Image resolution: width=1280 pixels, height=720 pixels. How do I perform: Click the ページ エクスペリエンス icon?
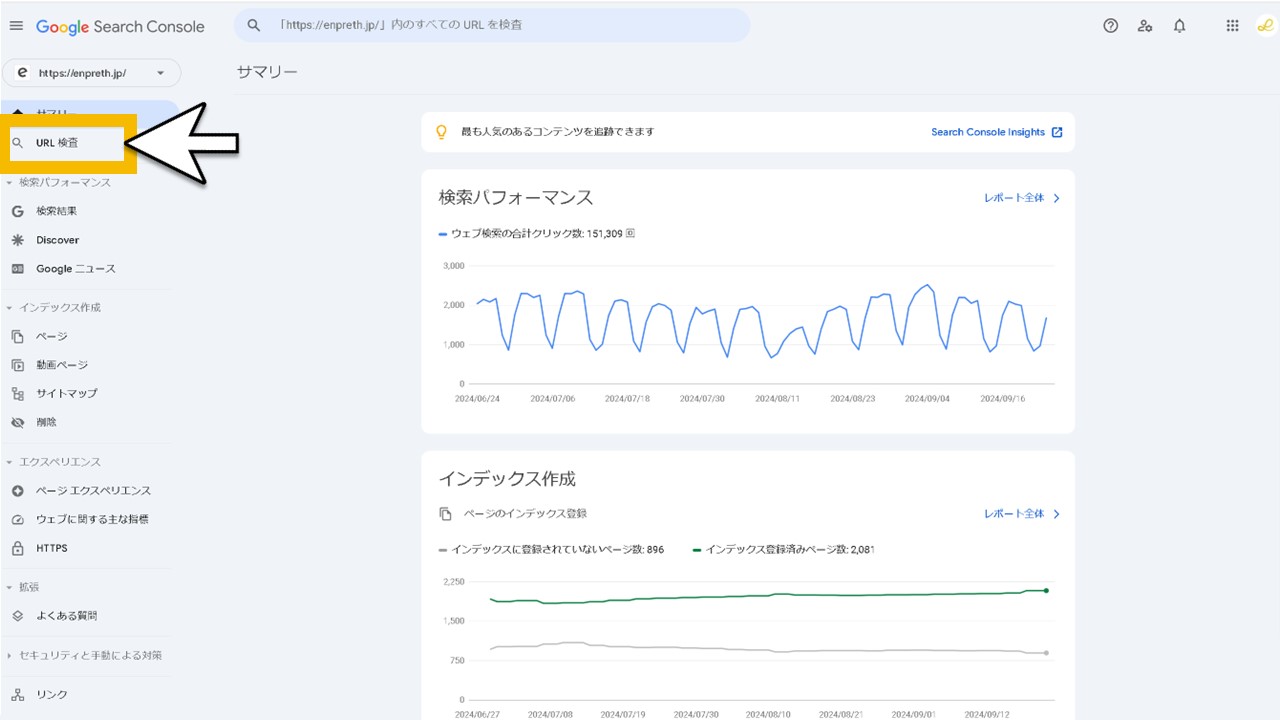point(17,490)
